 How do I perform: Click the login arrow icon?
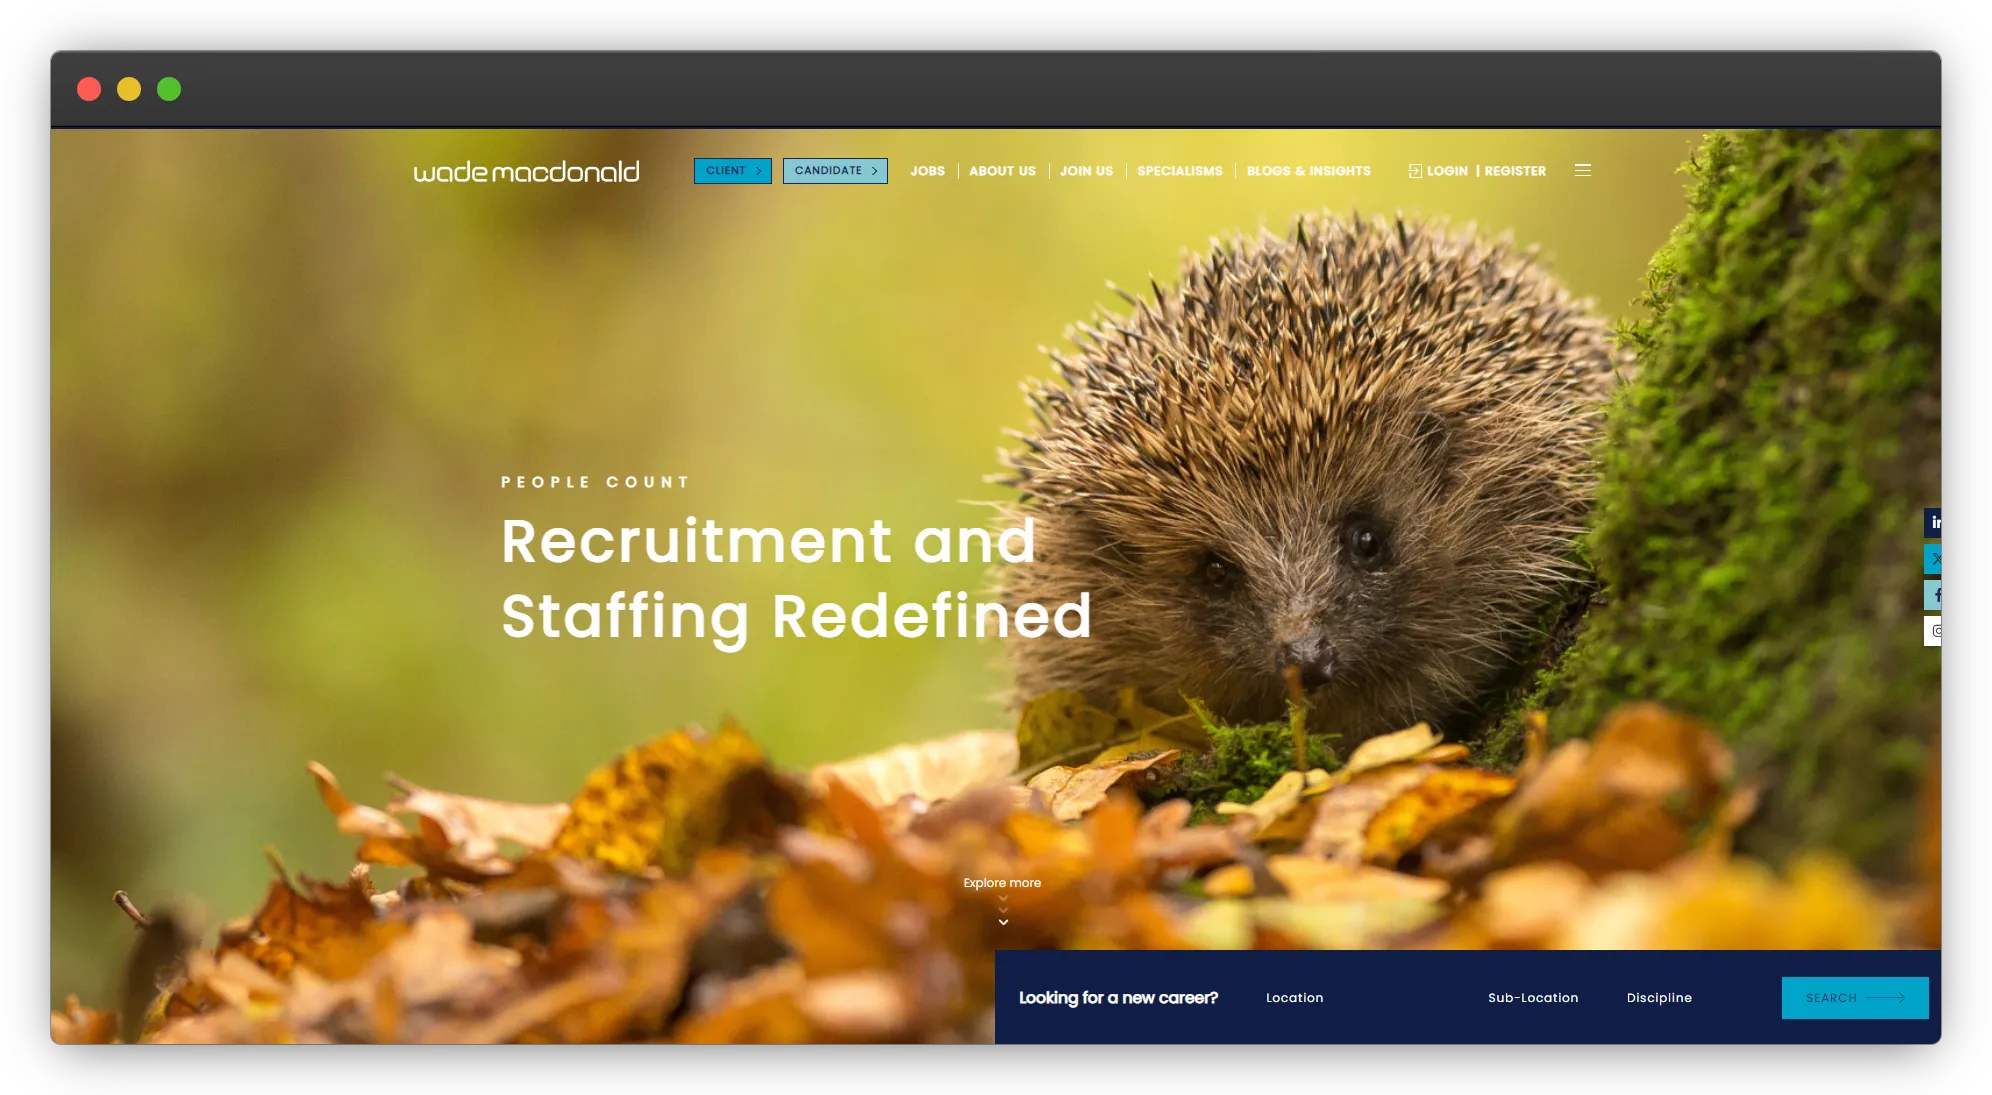(1414, 171)
